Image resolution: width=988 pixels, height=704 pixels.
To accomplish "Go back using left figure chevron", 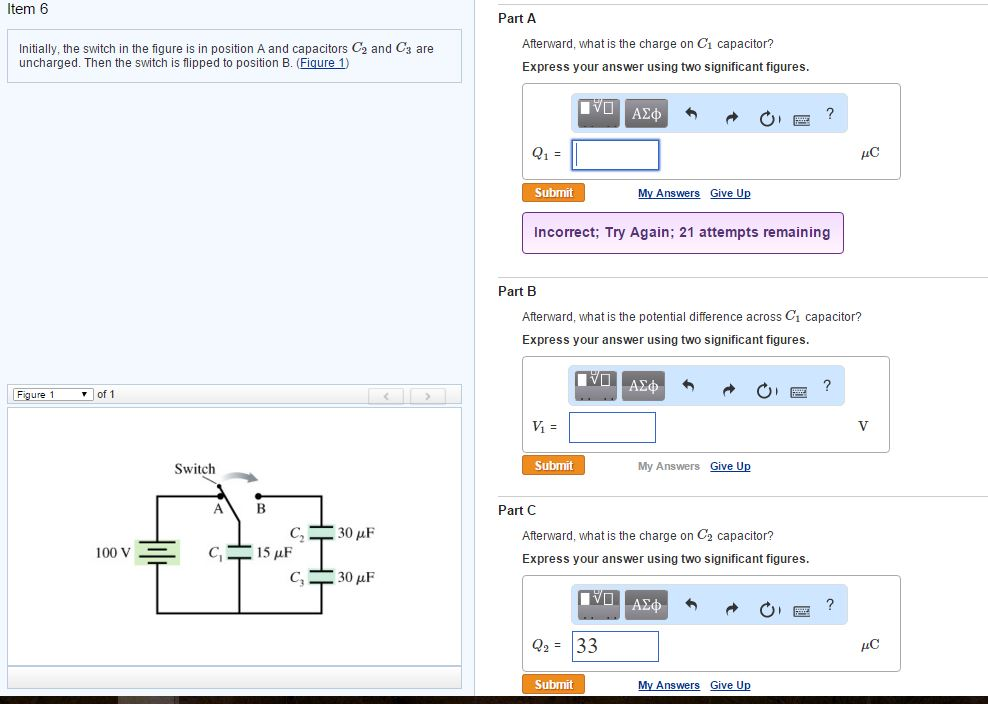I will (x=386, y=395).
